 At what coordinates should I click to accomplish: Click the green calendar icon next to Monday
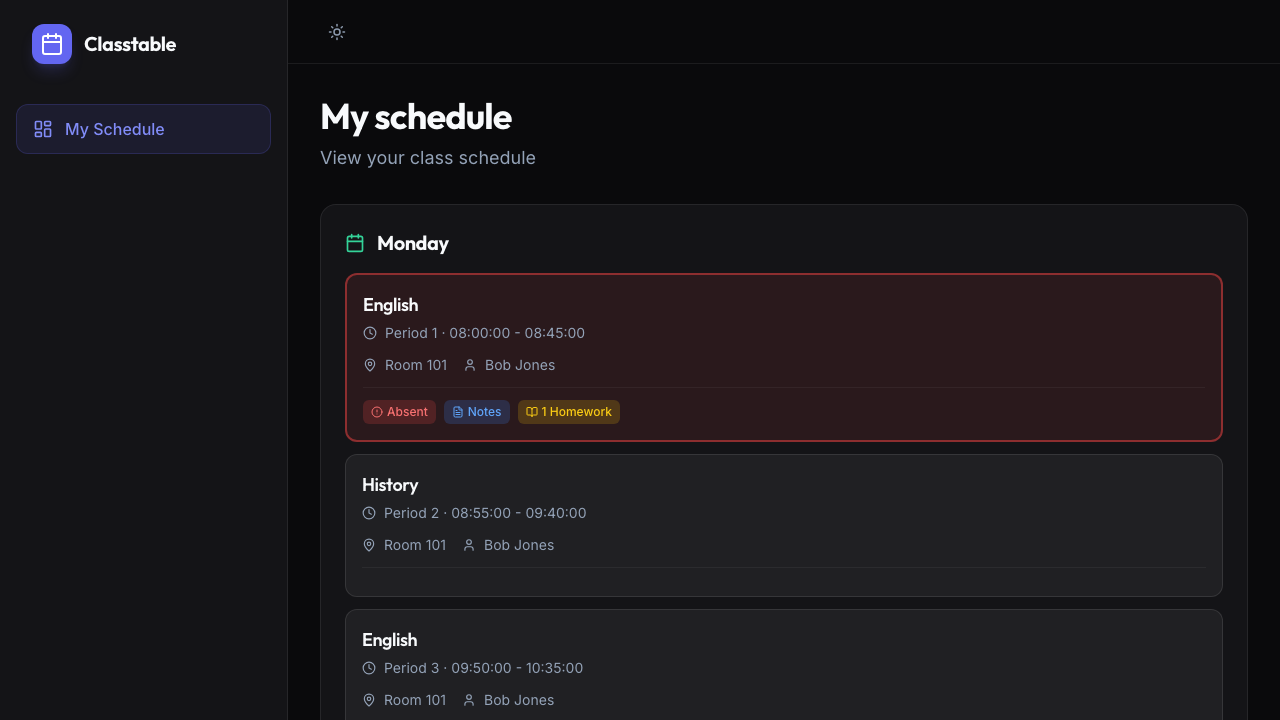(x=355, y=243)
